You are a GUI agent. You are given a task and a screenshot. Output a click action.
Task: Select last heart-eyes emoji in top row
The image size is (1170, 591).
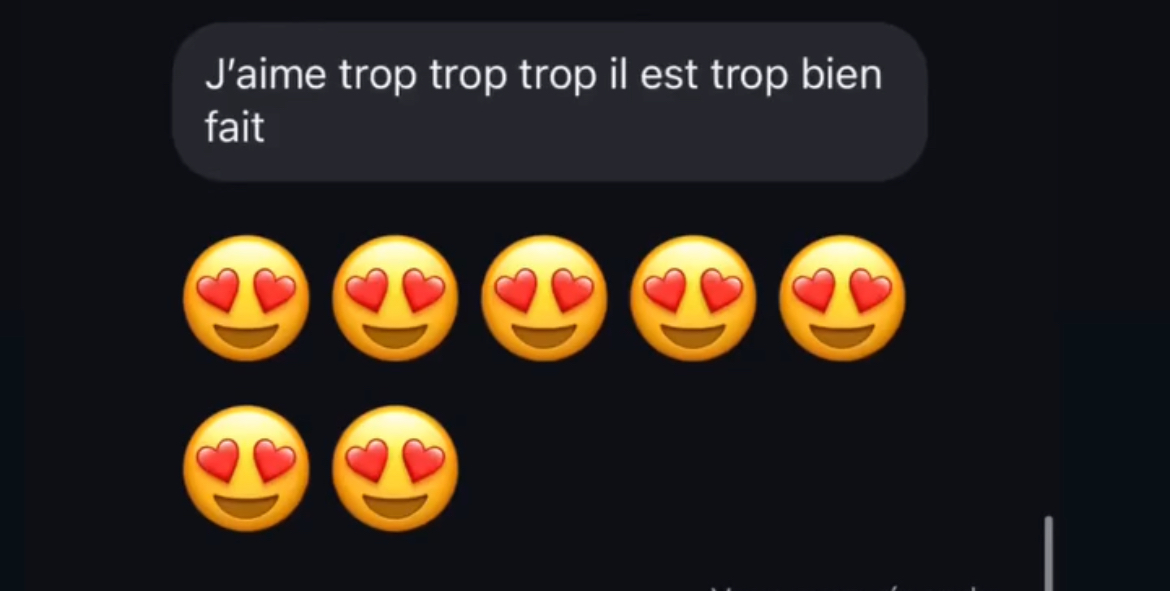[842, 298]
